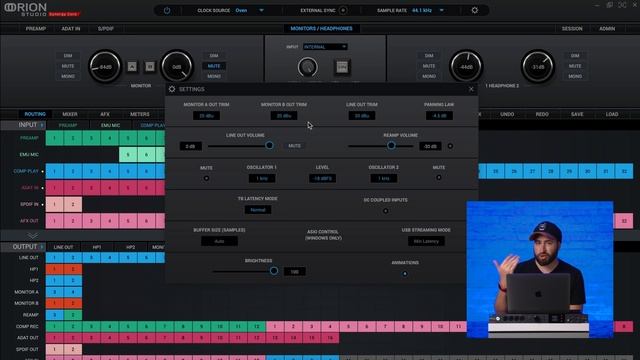Image resolution: width=640 pixels, height=360 pixels.
Task: Open oscillator Level dropdown
Action: coord(322,178)
